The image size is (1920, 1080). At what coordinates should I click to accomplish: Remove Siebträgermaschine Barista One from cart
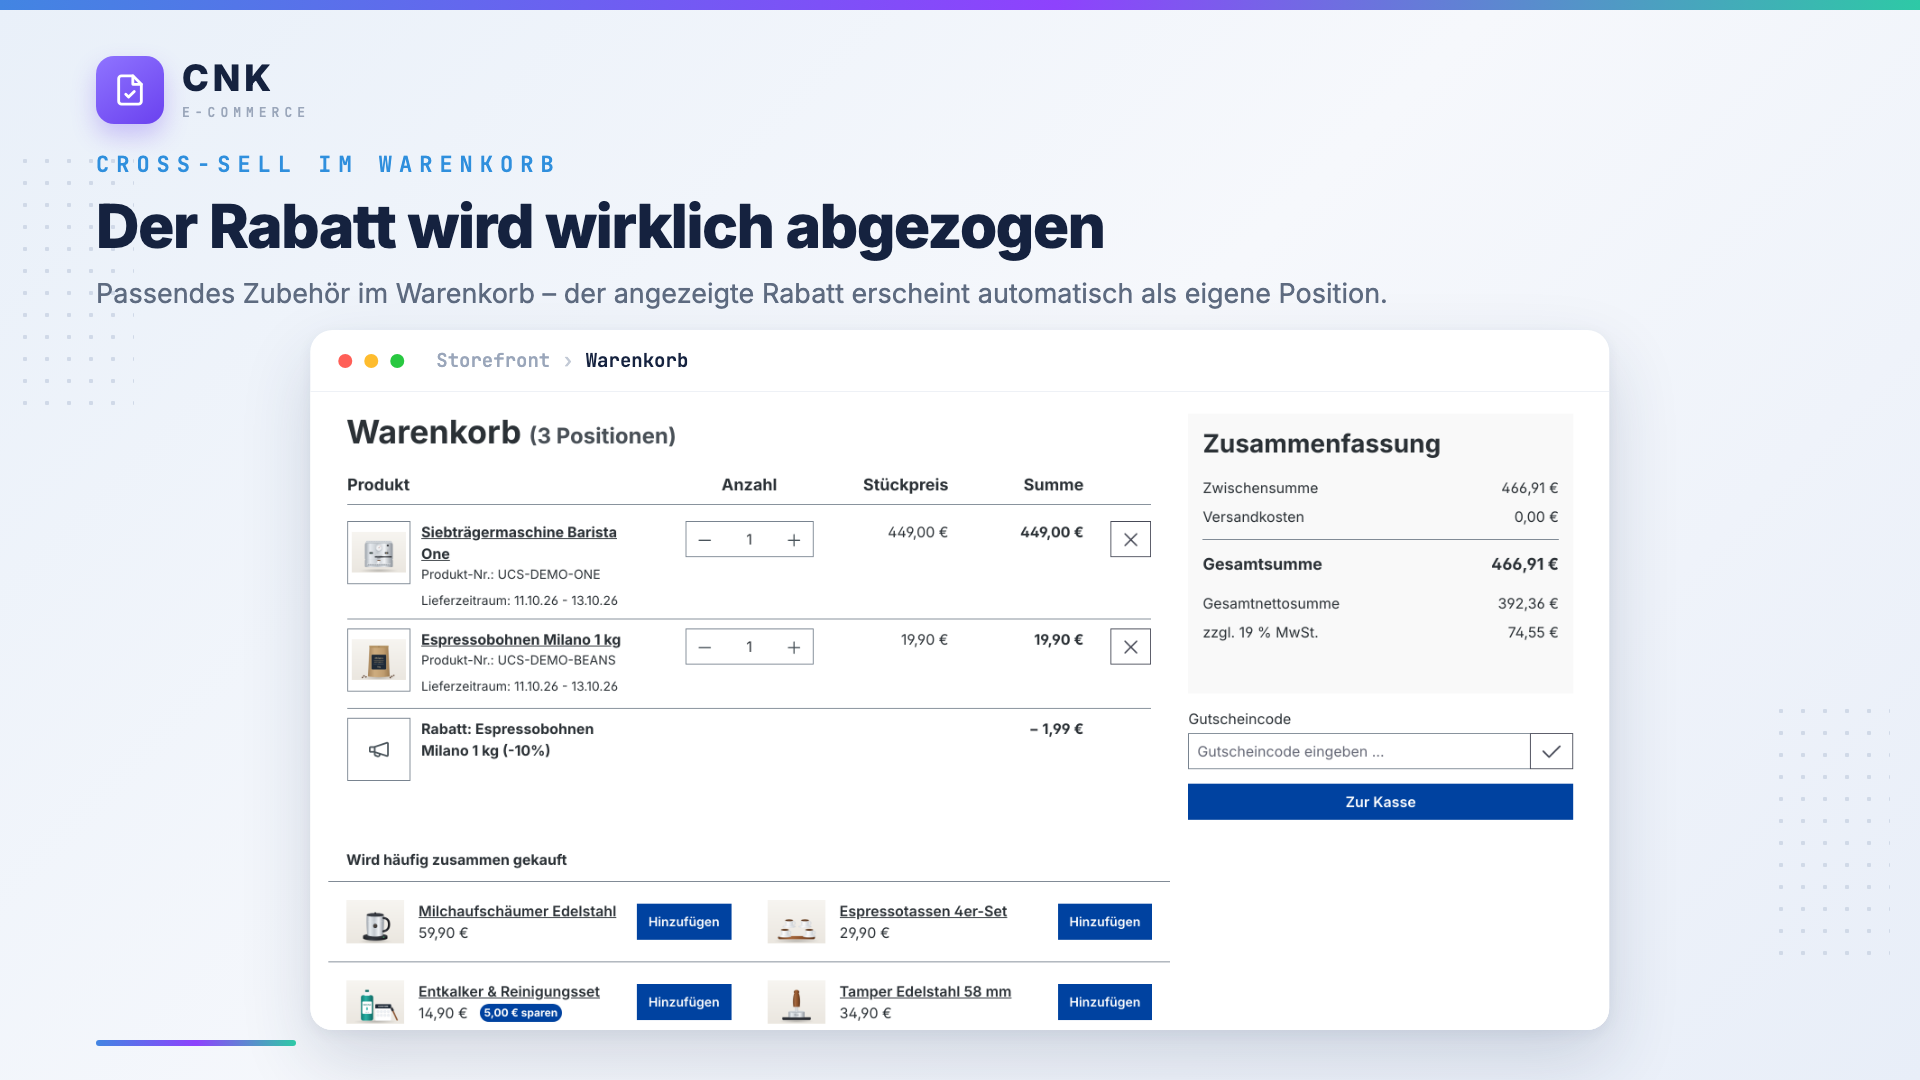click(1130, 540)
